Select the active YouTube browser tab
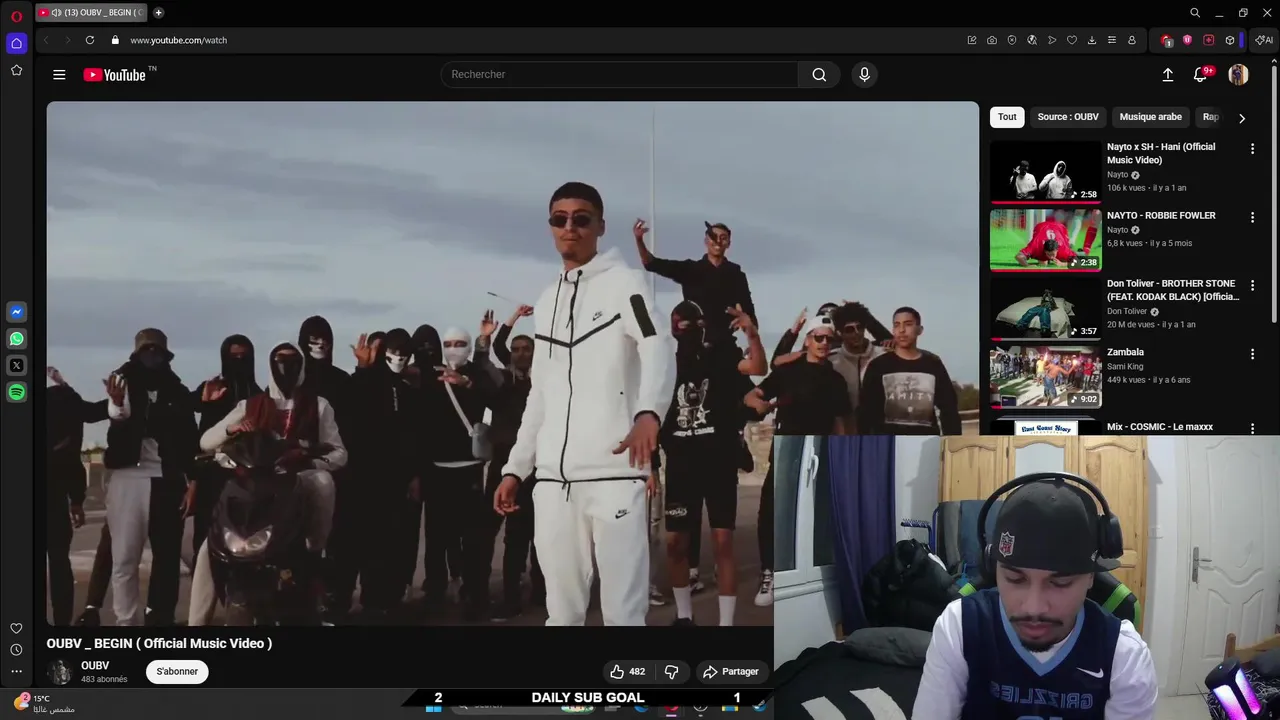Viewport: 1280px width, 720px height. (x=91, y=13)
